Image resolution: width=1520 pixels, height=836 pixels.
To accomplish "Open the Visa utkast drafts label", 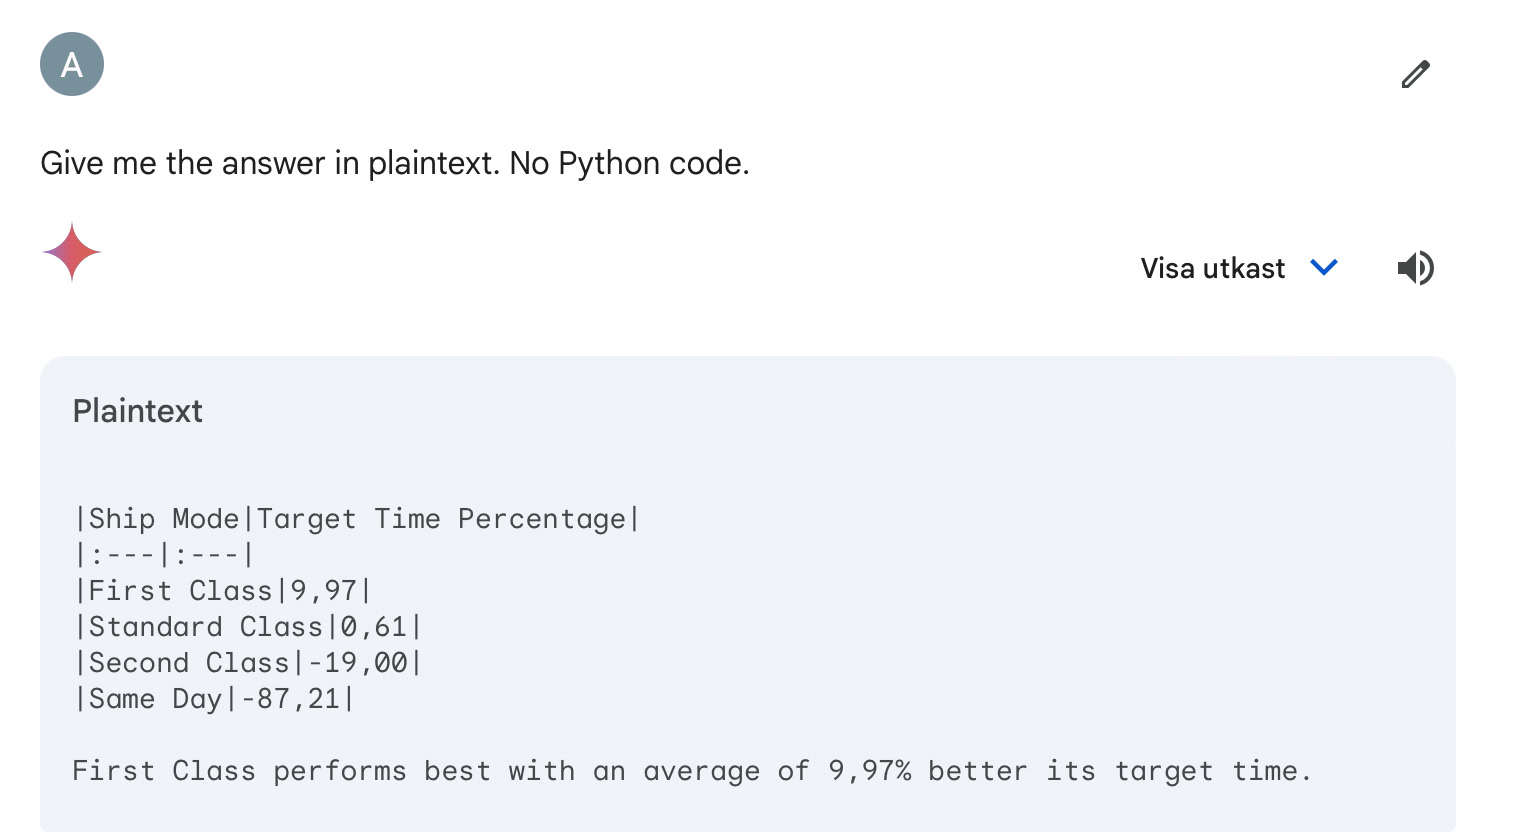I will pos(1212,268).
